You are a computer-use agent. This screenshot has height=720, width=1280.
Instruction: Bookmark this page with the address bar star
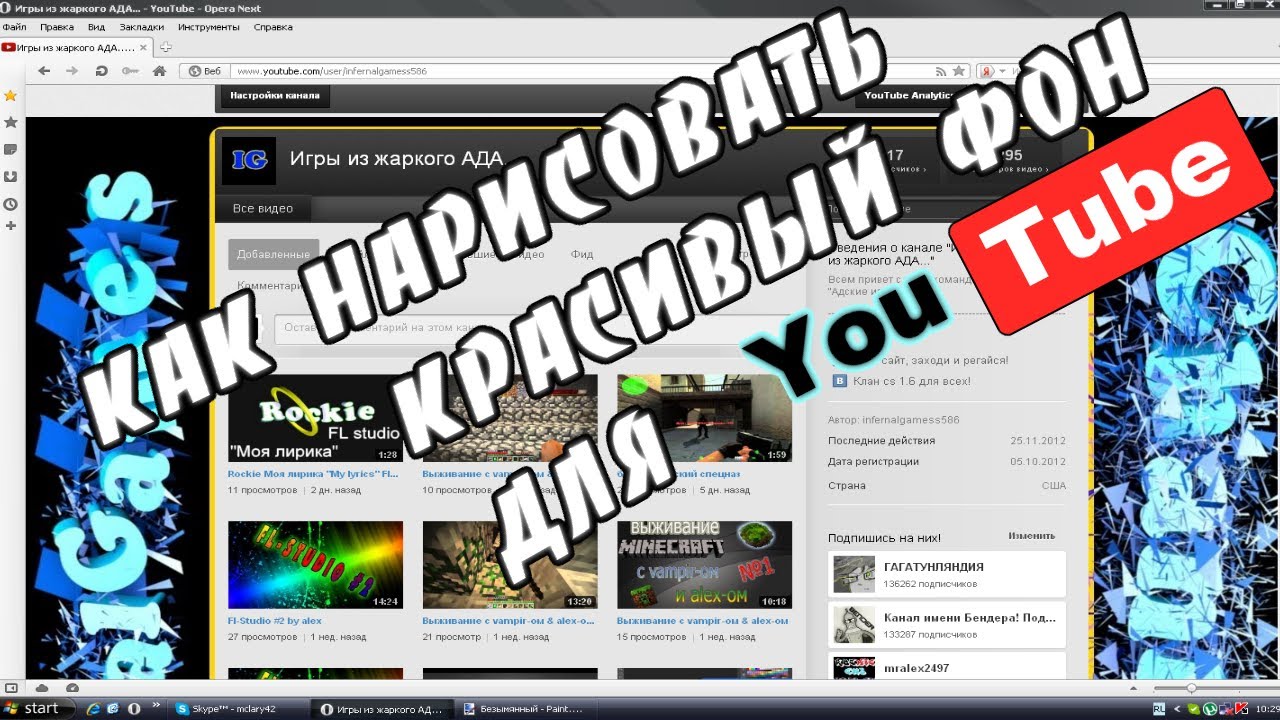959,71
